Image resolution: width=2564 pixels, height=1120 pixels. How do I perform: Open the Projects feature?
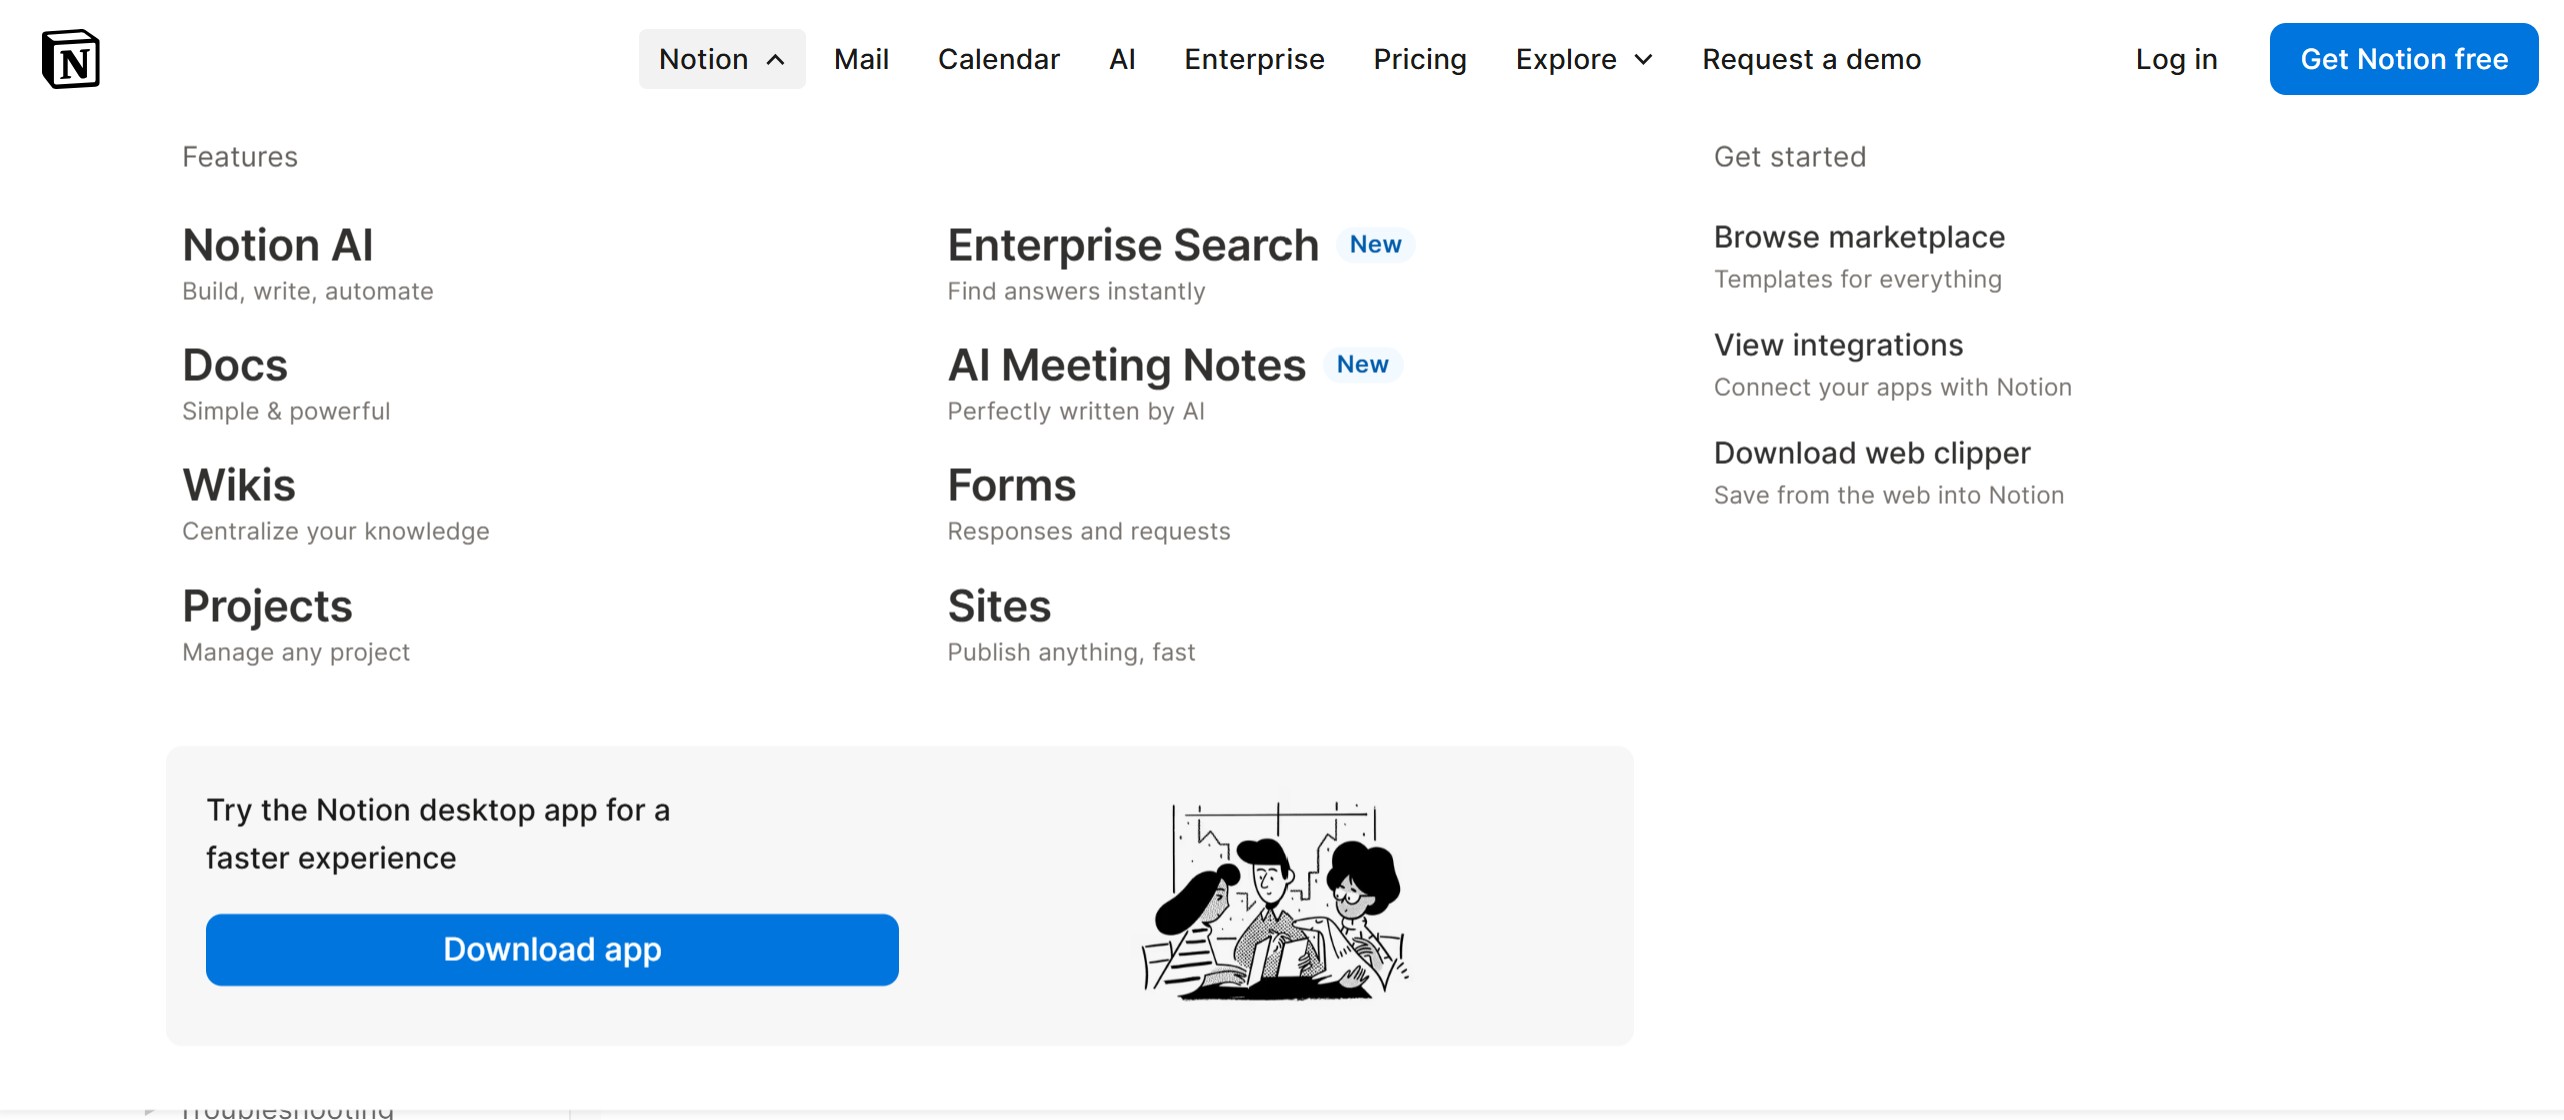[x=296, y=624]
